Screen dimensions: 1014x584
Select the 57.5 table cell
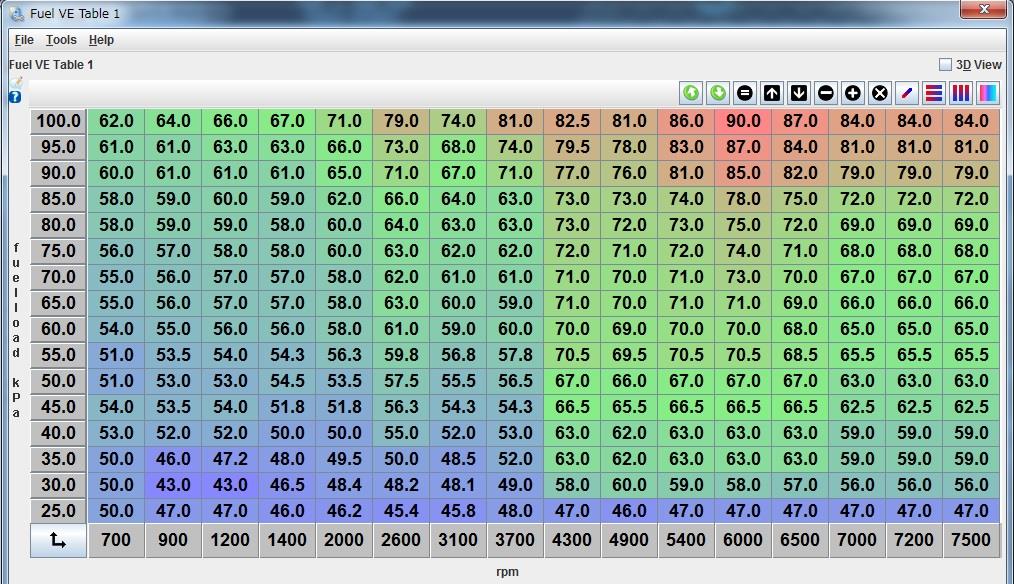click(x=401, y=381)
